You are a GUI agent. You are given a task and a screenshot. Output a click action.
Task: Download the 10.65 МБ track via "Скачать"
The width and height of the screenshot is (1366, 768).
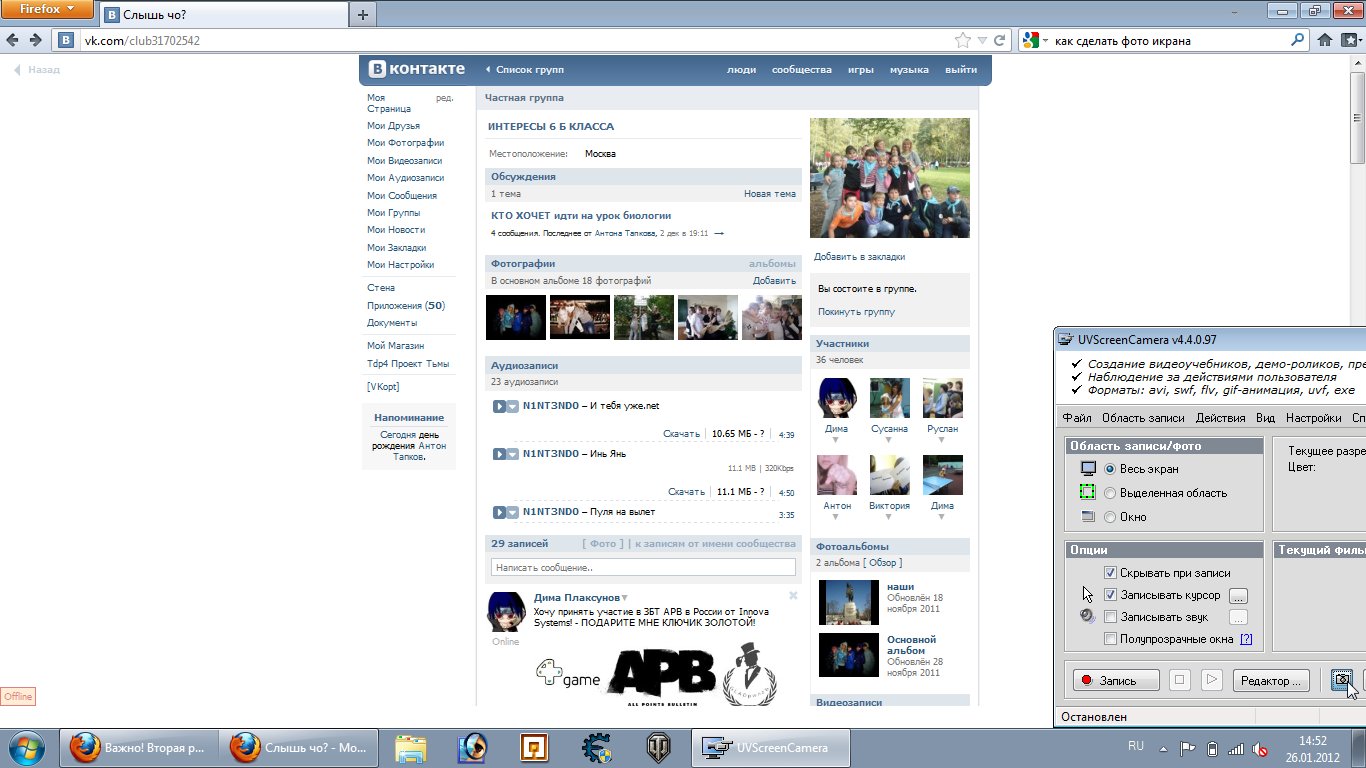tap(681, 434)
